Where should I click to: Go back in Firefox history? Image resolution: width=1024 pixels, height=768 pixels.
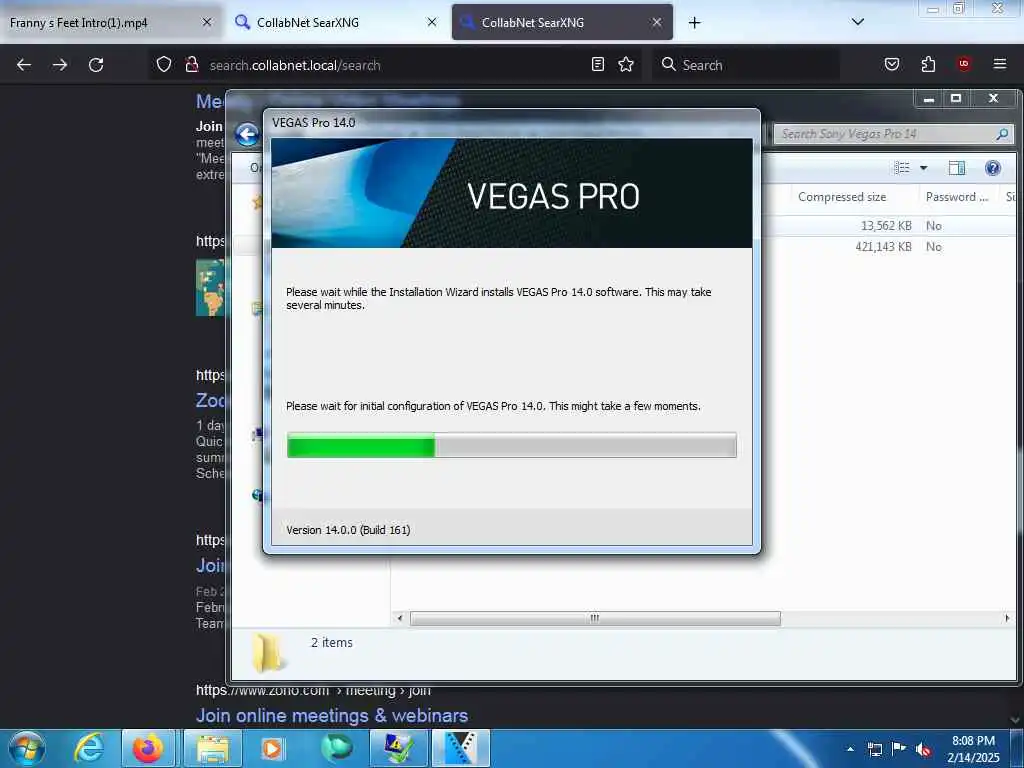(x=24, y=65)
